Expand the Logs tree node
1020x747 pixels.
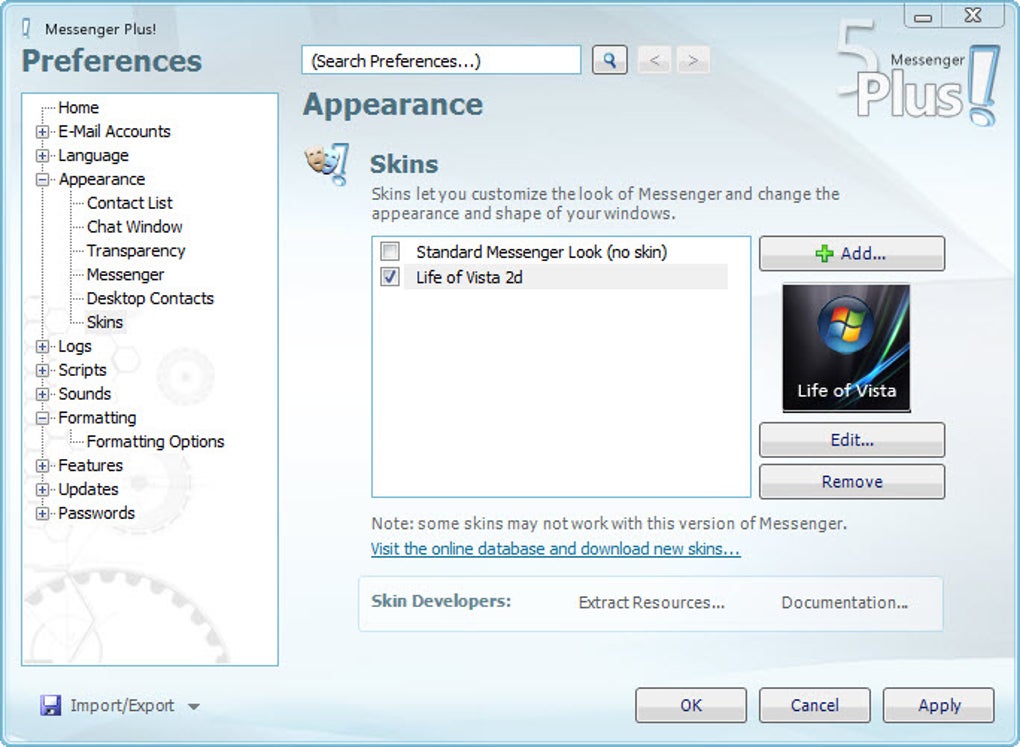42,346
